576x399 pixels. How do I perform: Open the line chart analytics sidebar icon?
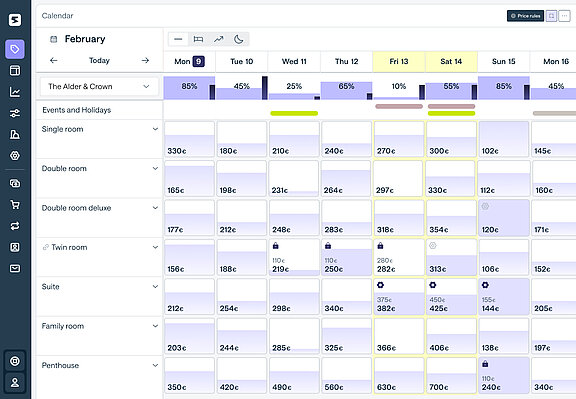tap(15, 92)
